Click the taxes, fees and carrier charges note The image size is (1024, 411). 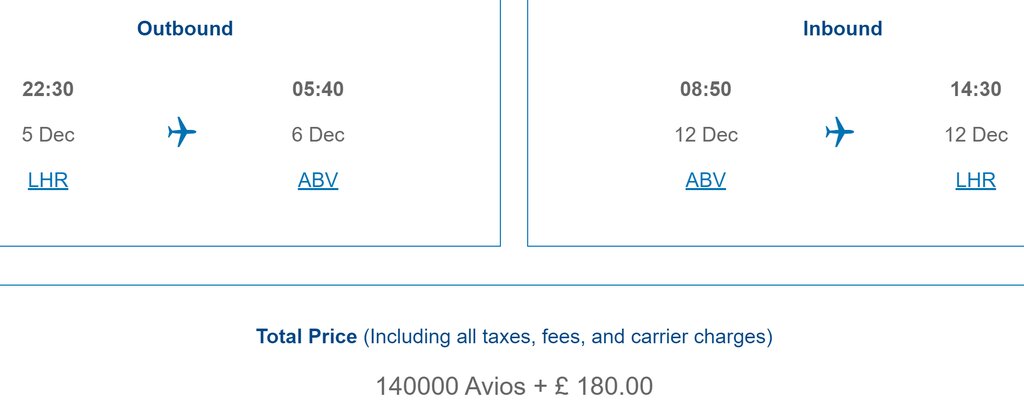point(568,337)
